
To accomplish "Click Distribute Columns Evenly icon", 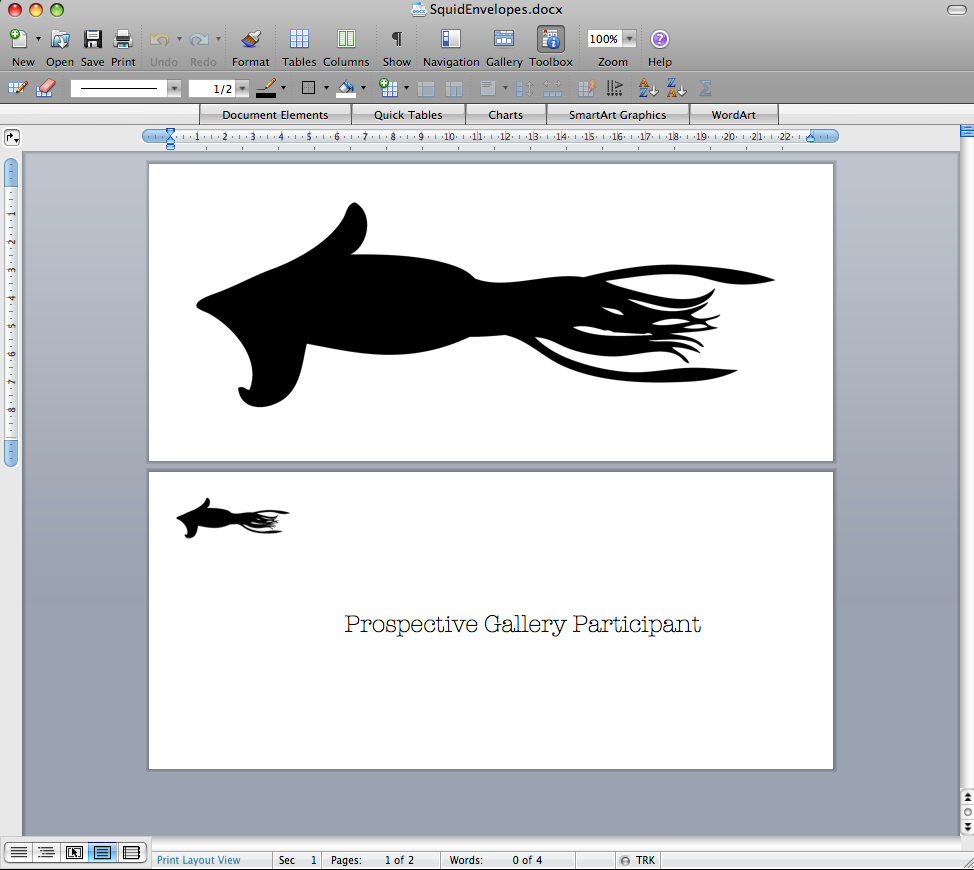I will point(552,89).
